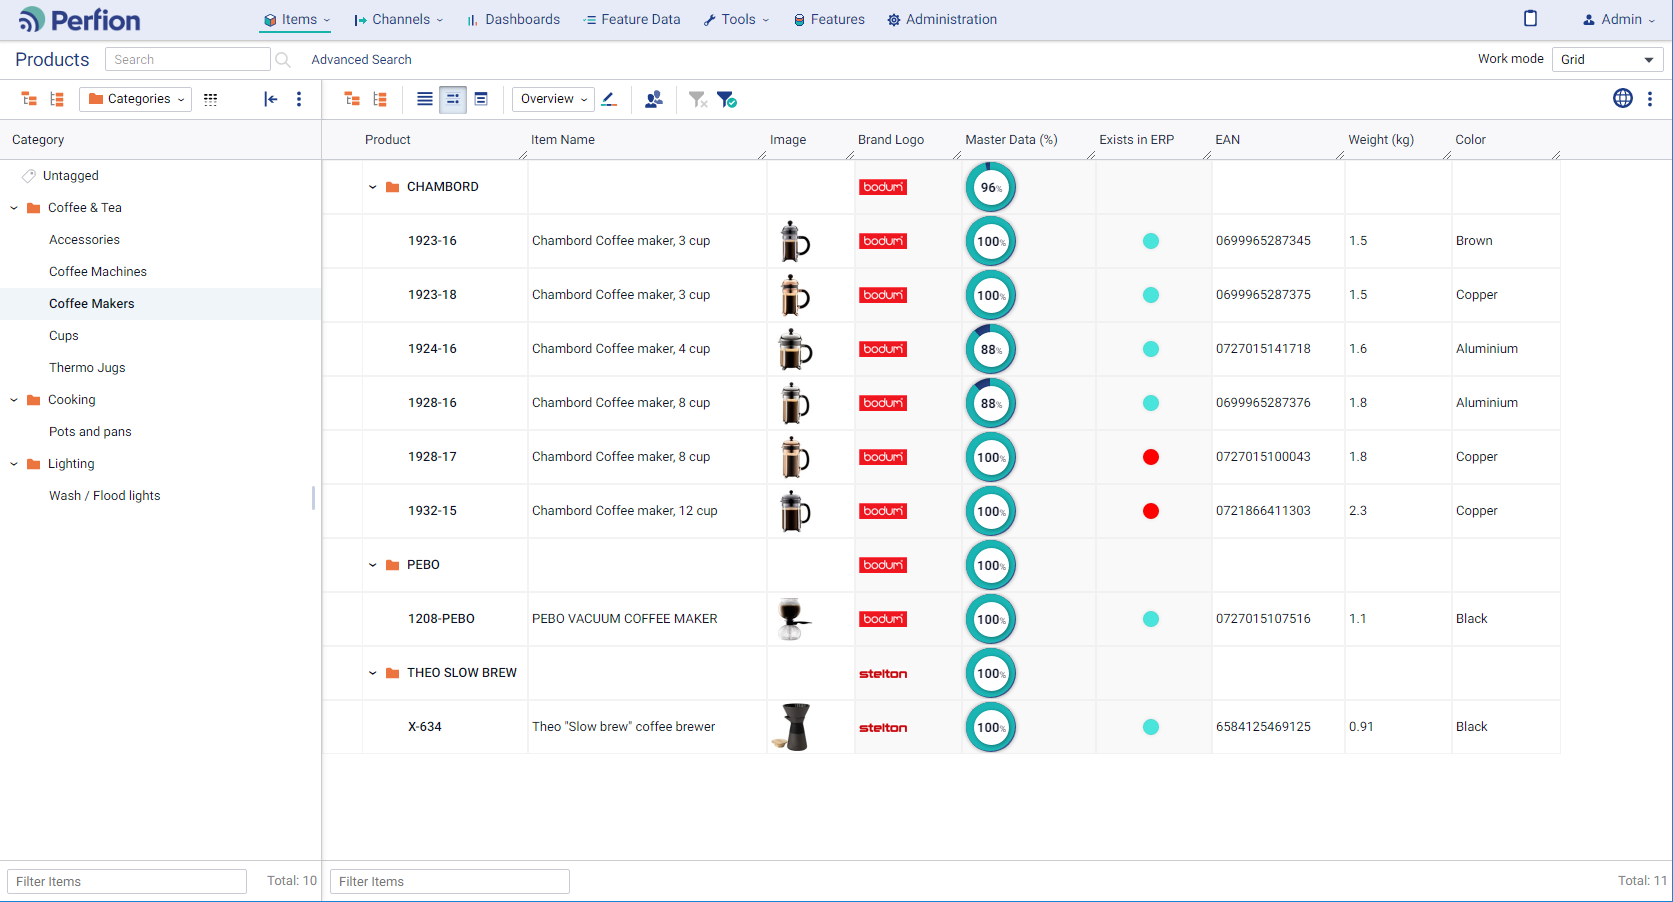Collapse the category panel with the arrow icon

270,99
